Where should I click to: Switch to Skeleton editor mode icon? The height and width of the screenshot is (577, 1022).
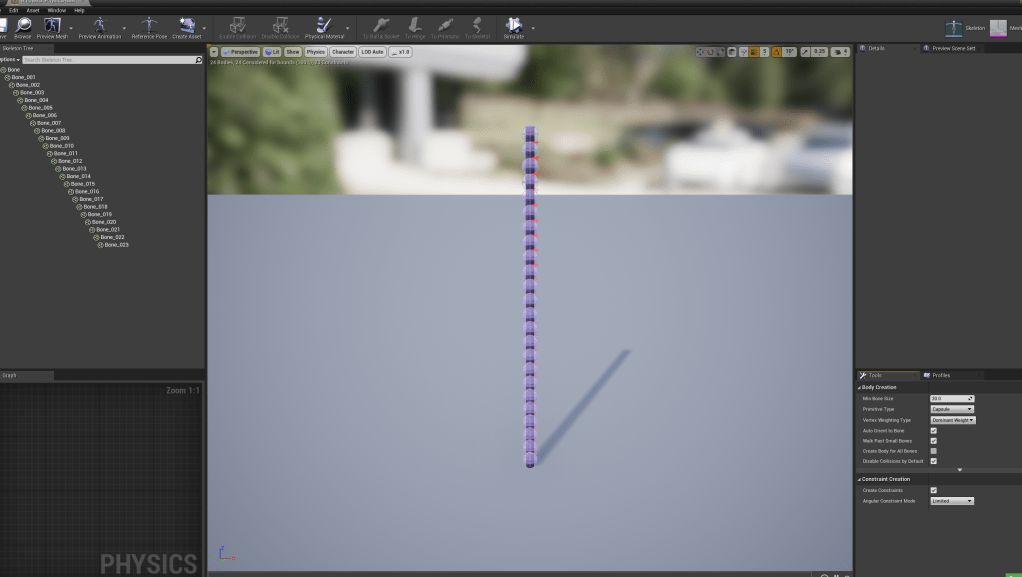[956, 27]
